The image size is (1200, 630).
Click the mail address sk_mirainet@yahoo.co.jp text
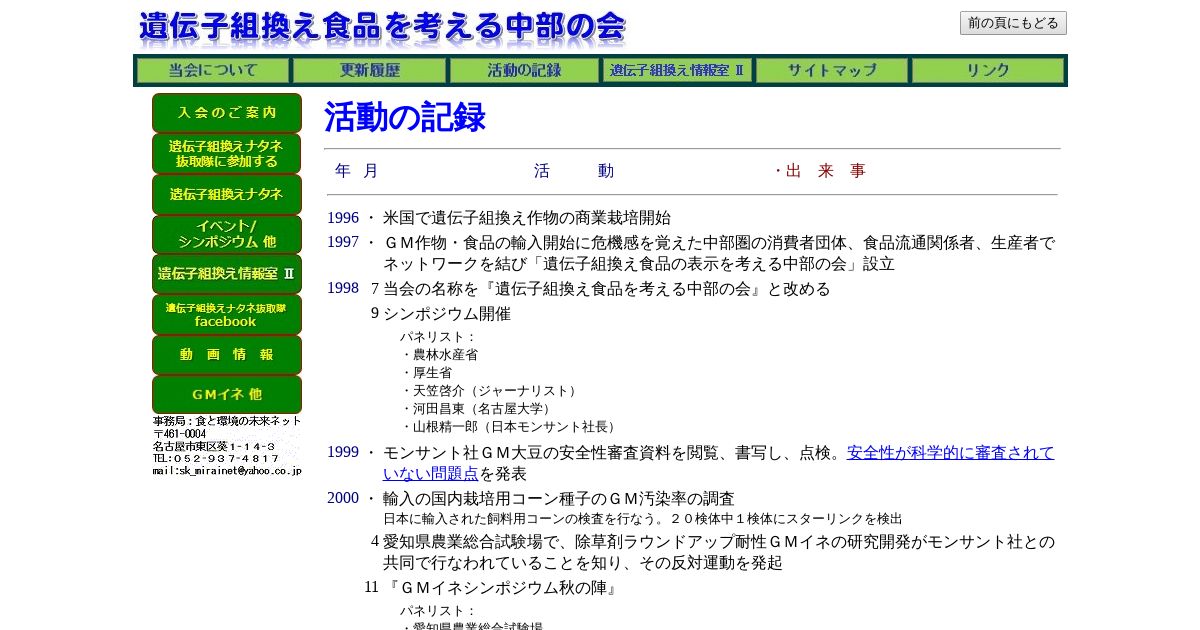227,470
